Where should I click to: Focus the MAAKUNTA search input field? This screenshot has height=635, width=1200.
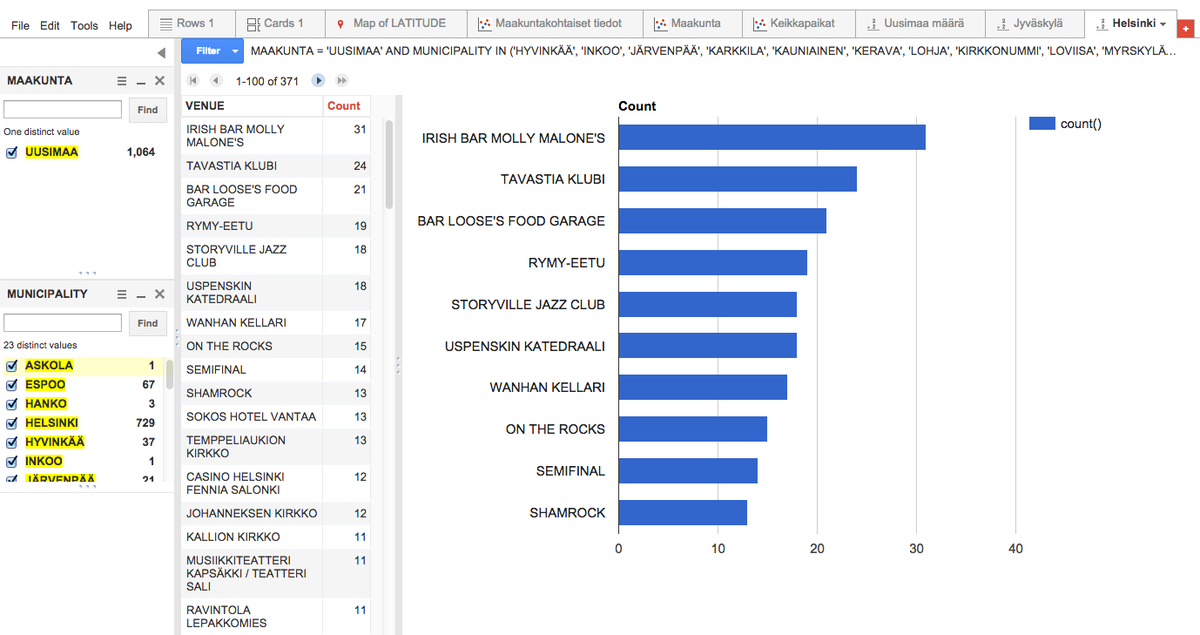tap(63, 109)
